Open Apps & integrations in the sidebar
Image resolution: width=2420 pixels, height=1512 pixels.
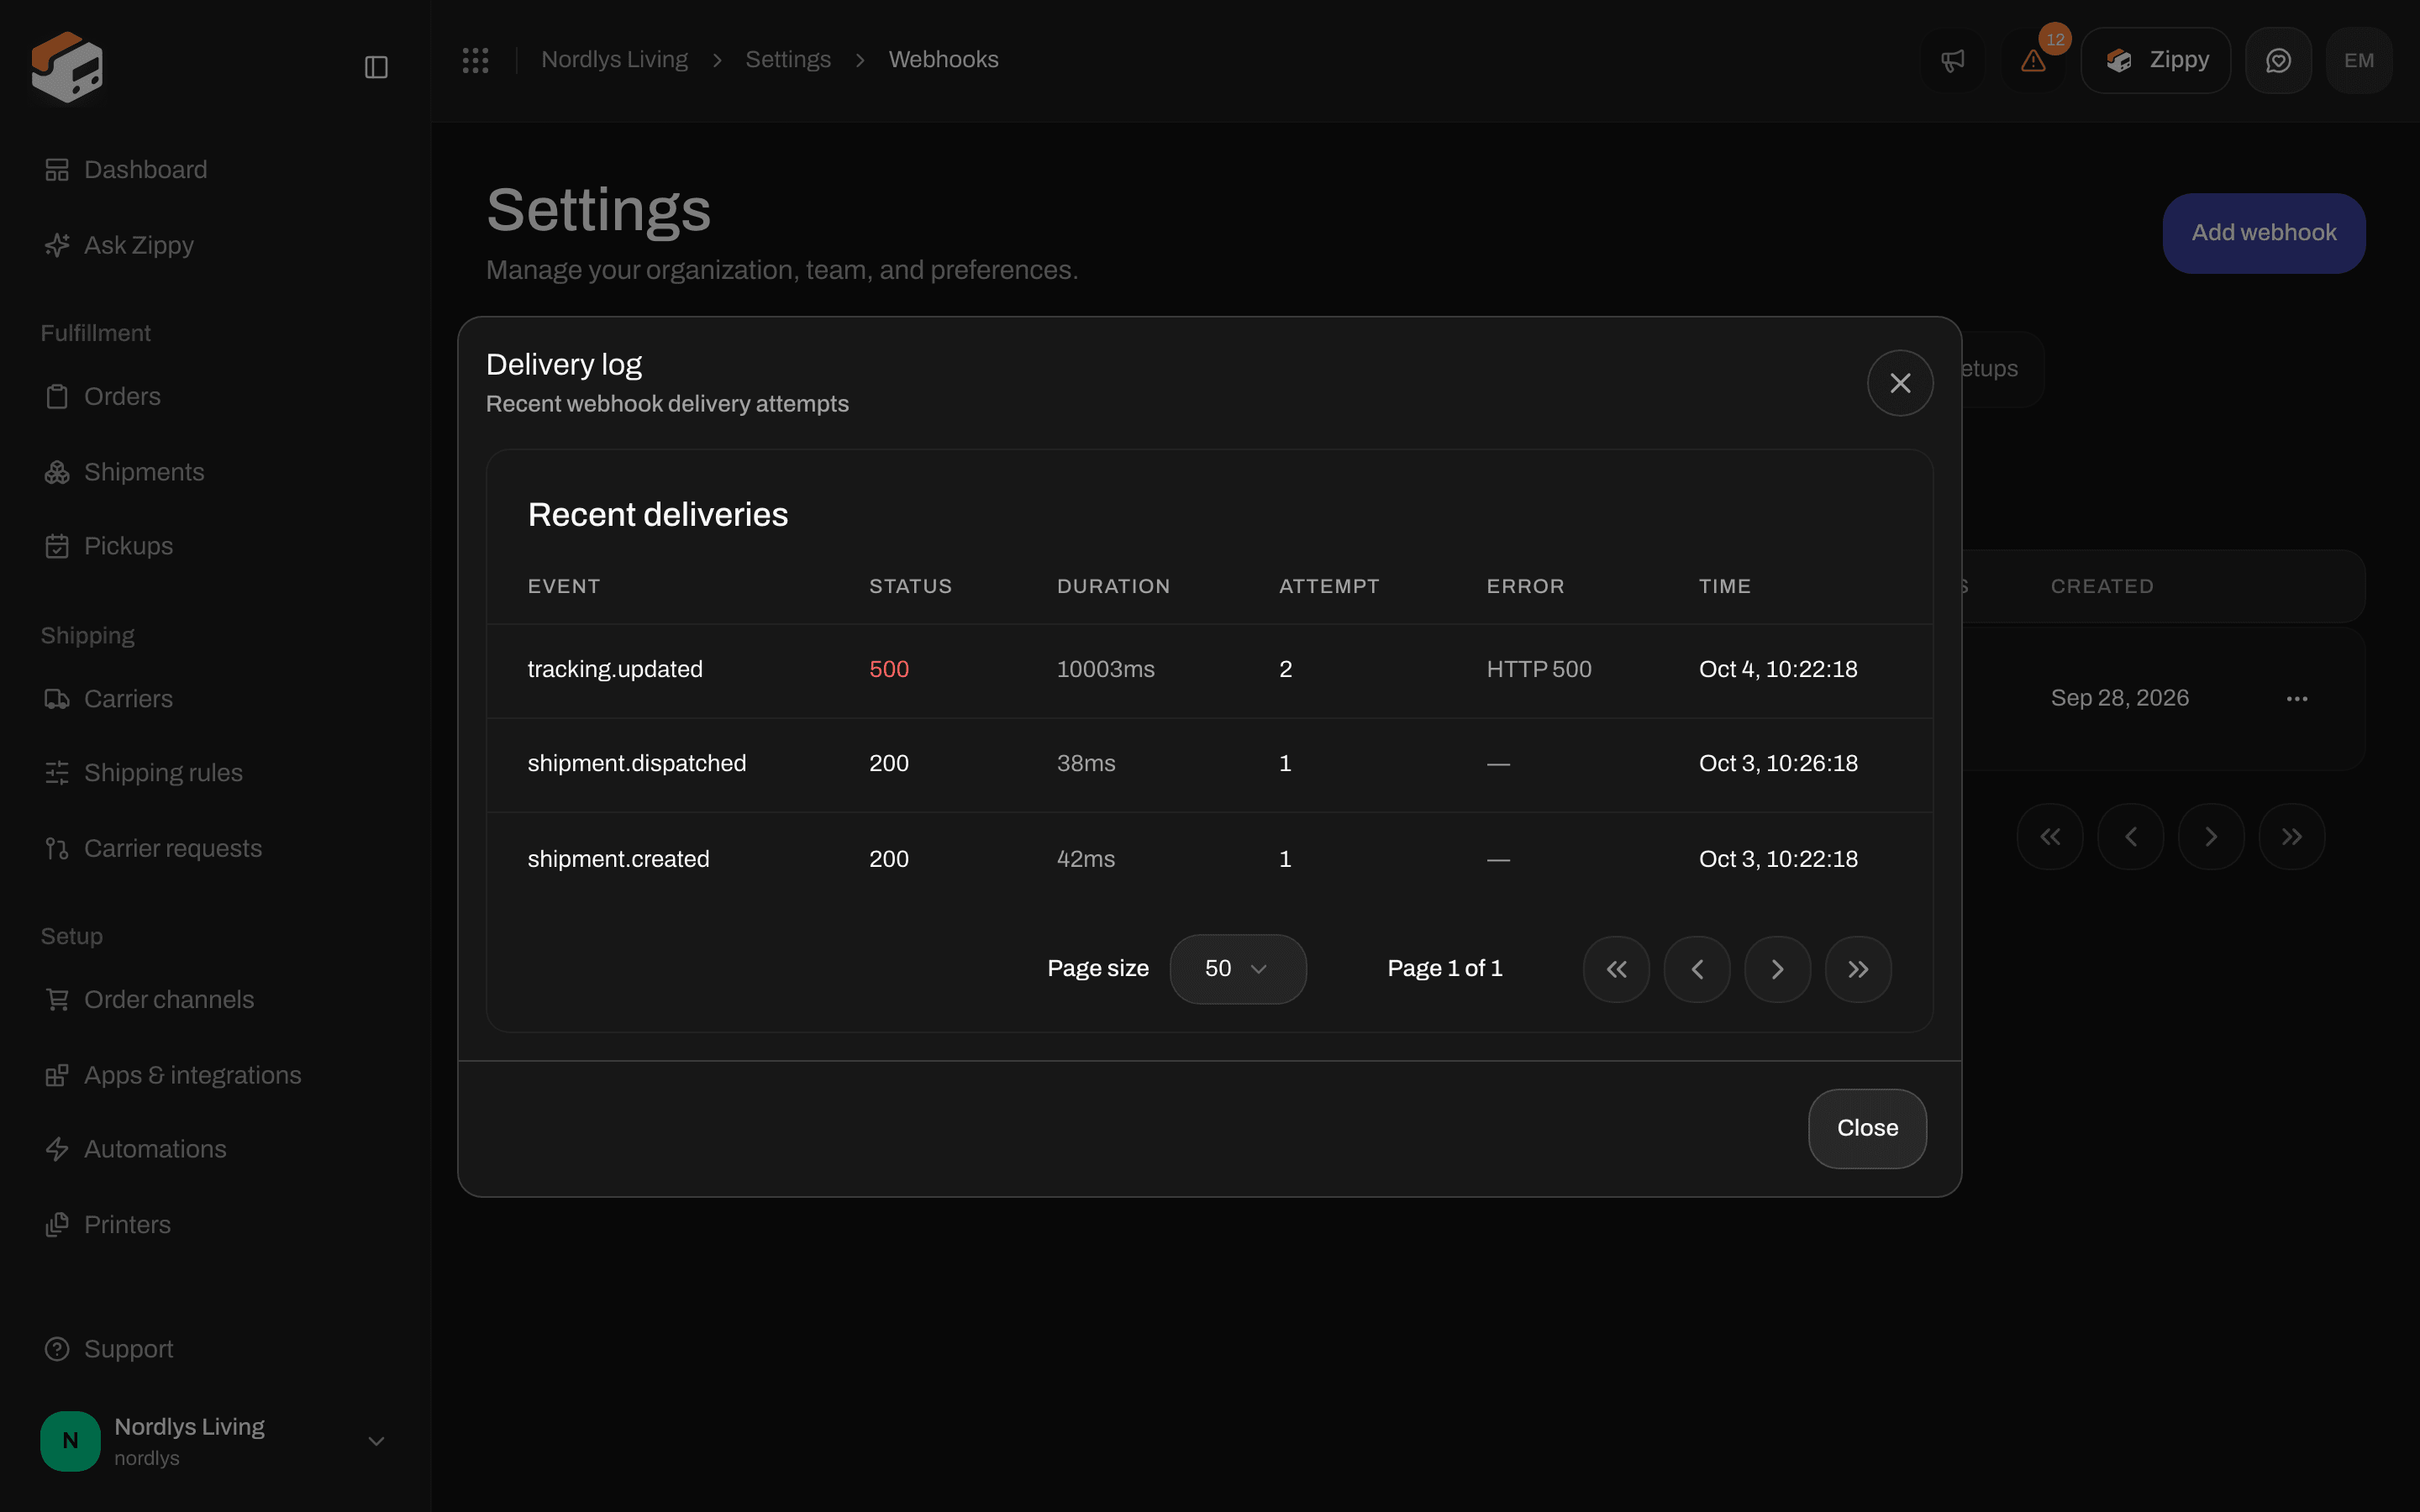pos(216,1075)
